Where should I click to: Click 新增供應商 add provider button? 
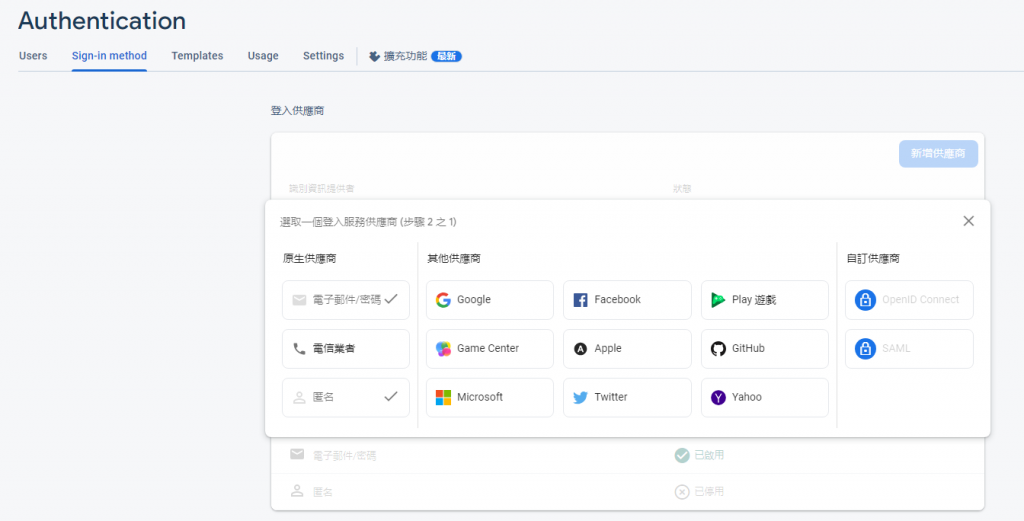(938, 153)
